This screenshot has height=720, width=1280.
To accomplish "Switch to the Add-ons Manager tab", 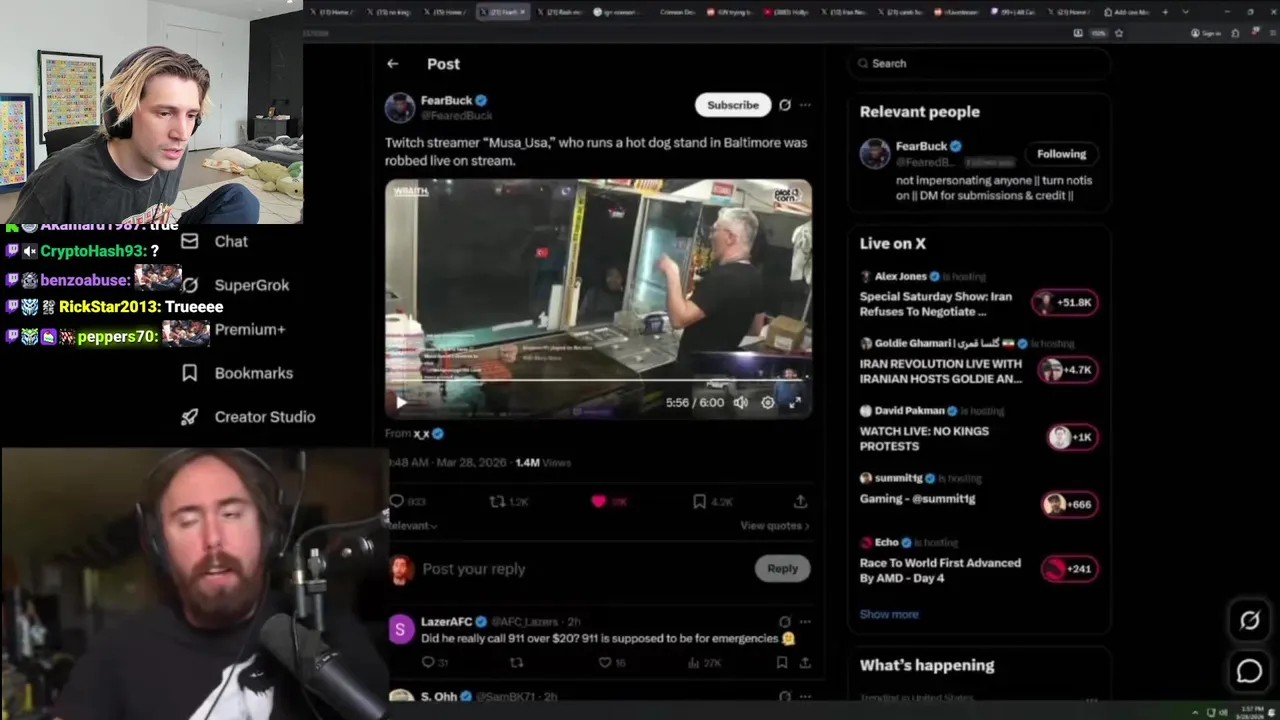I will 1128,12.
